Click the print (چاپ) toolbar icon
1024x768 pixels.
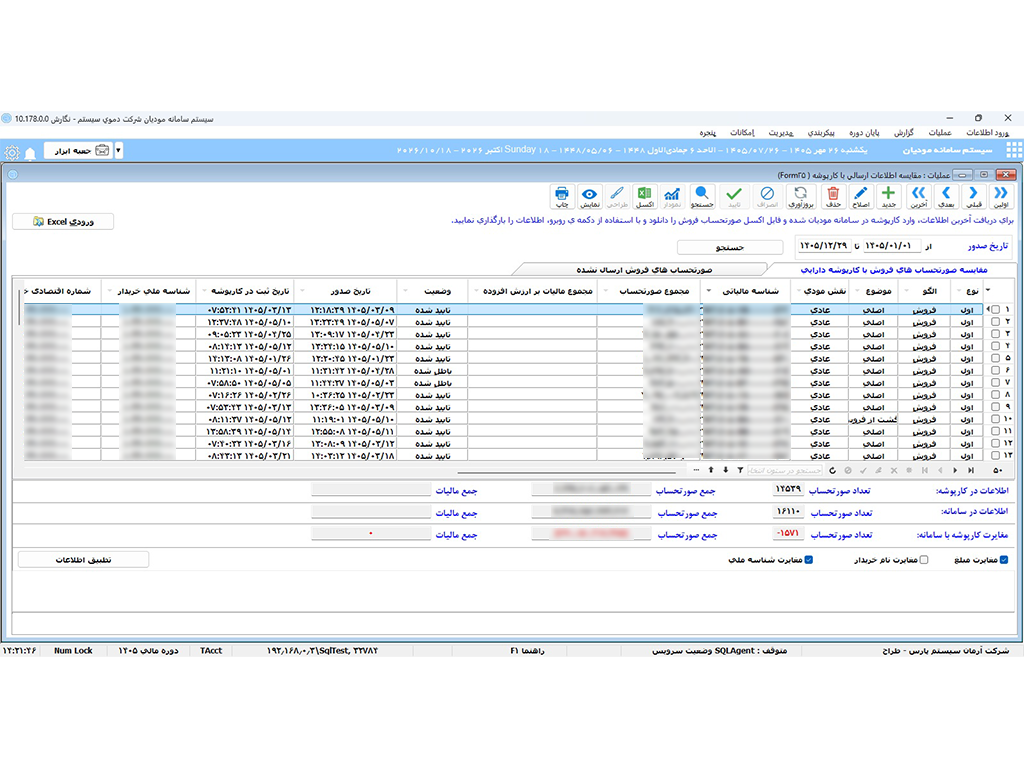click(x=561, y=196)
